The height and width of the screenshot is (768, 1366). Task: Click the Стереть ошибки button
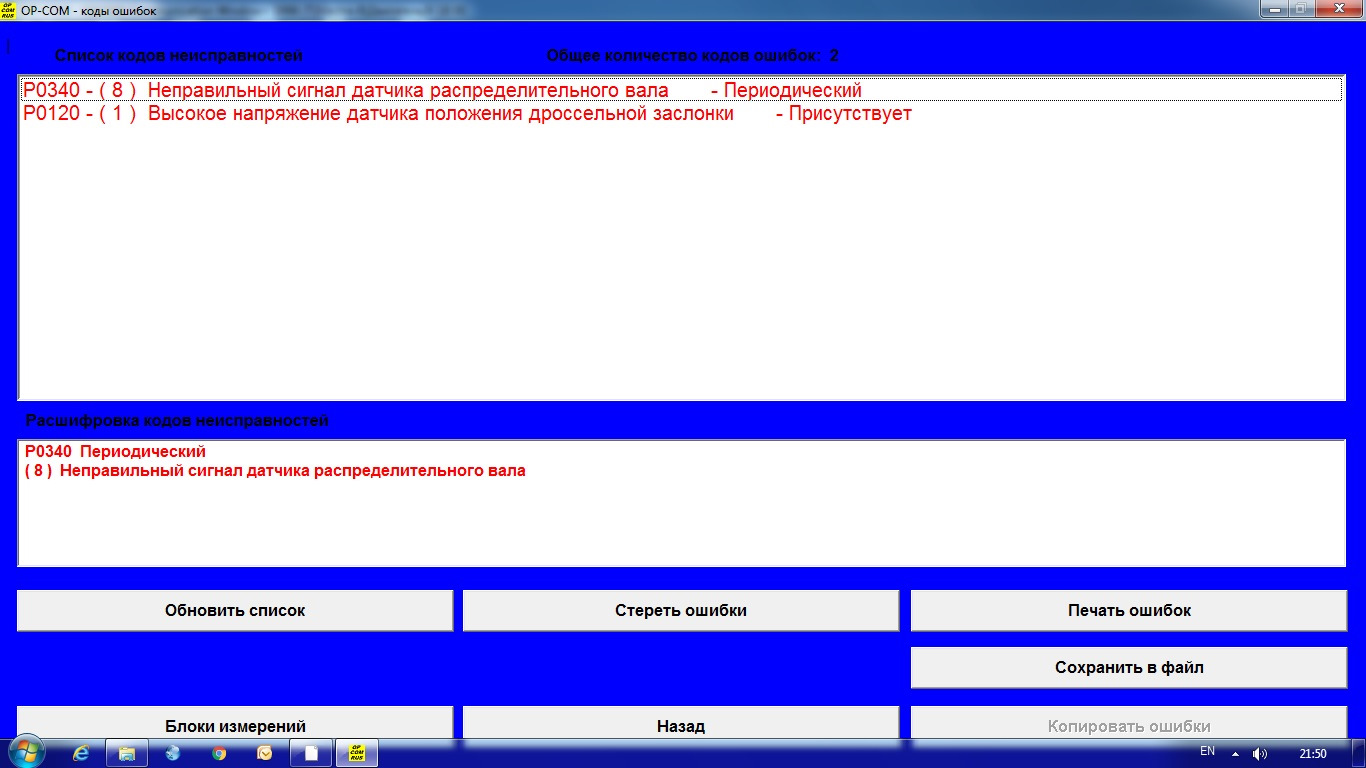(x=681, y=610)
